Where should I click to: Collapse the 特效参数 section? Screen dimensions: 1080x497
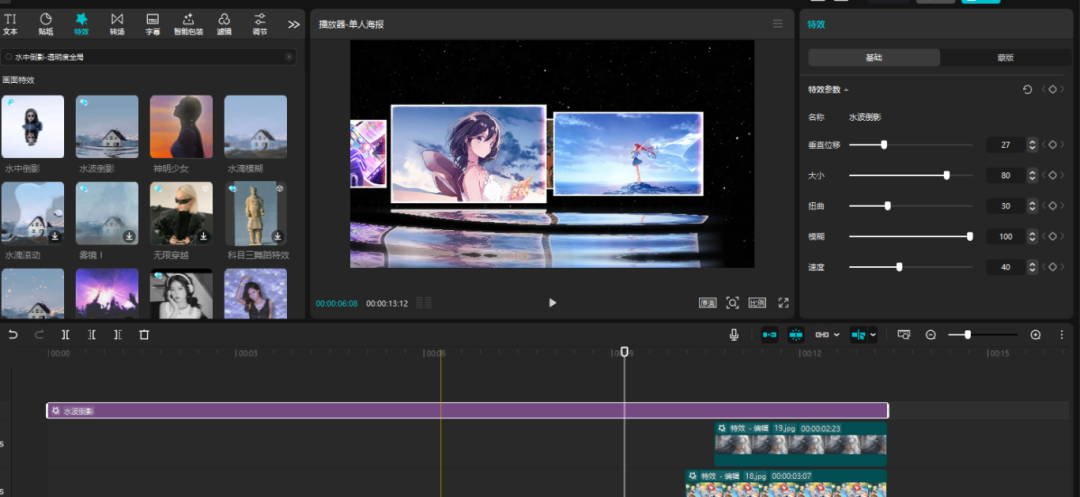[x=847, y=90]
